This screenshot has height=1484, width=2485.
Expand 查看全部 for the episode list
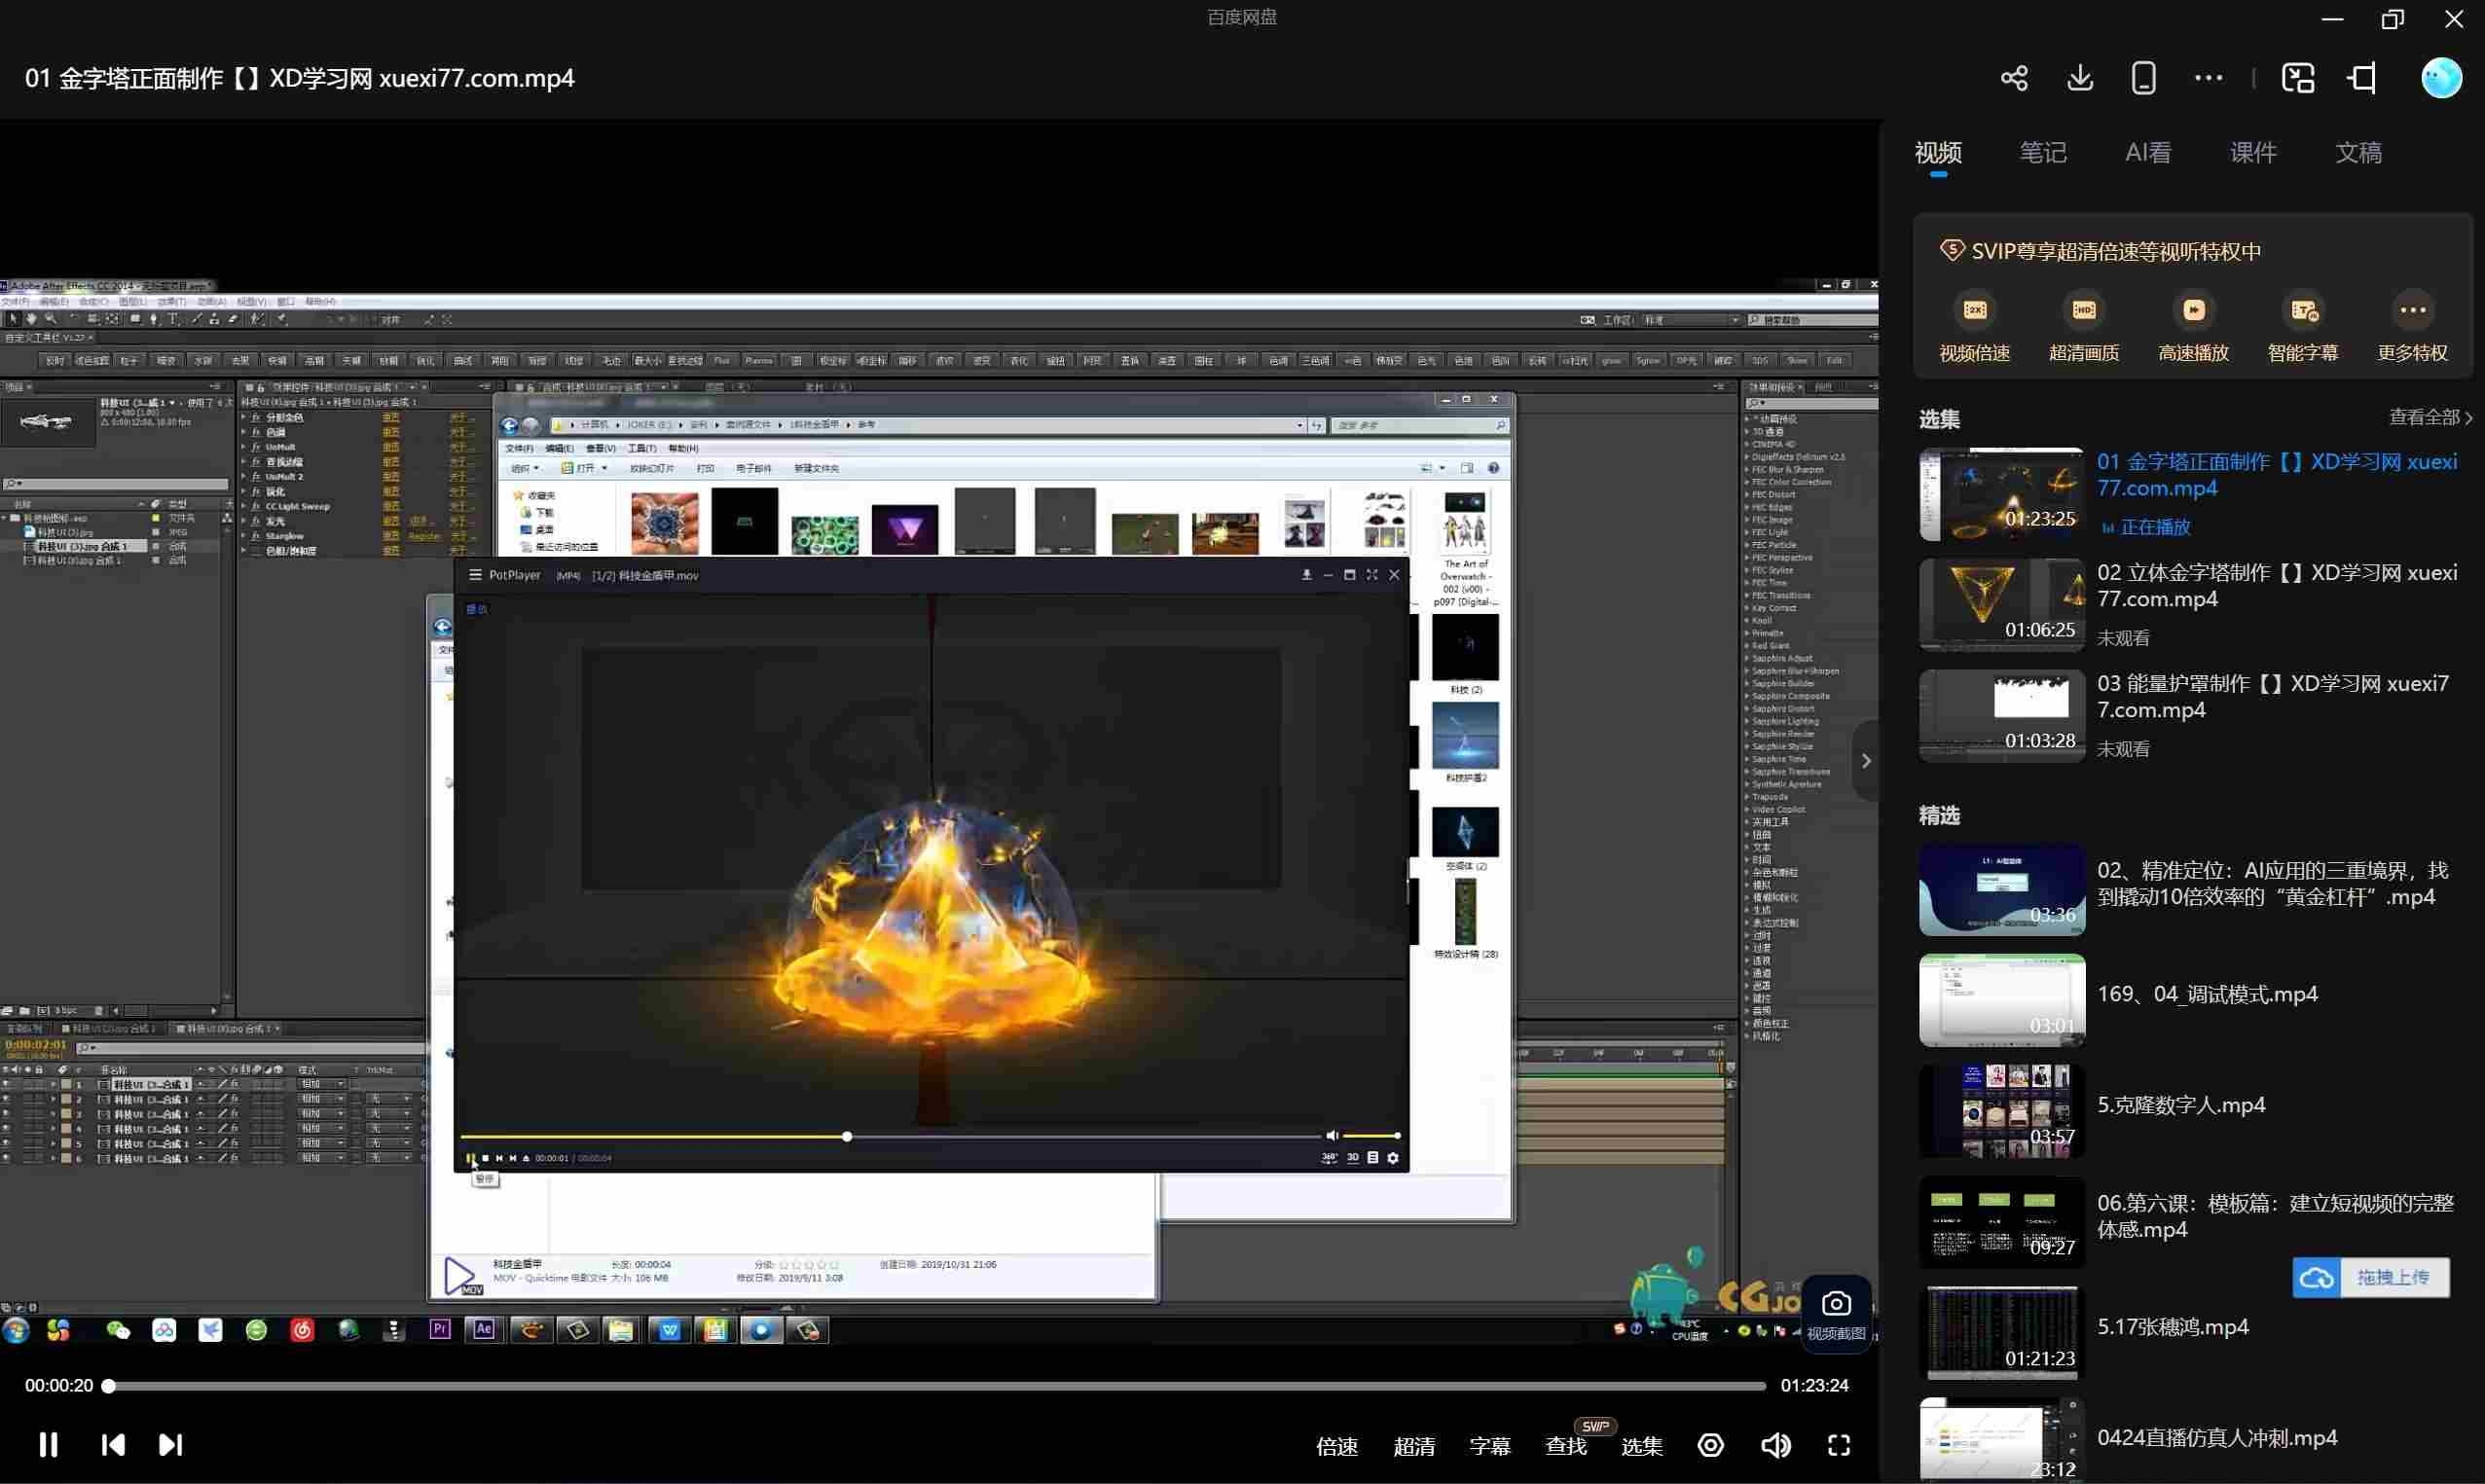pos(2430,417)
